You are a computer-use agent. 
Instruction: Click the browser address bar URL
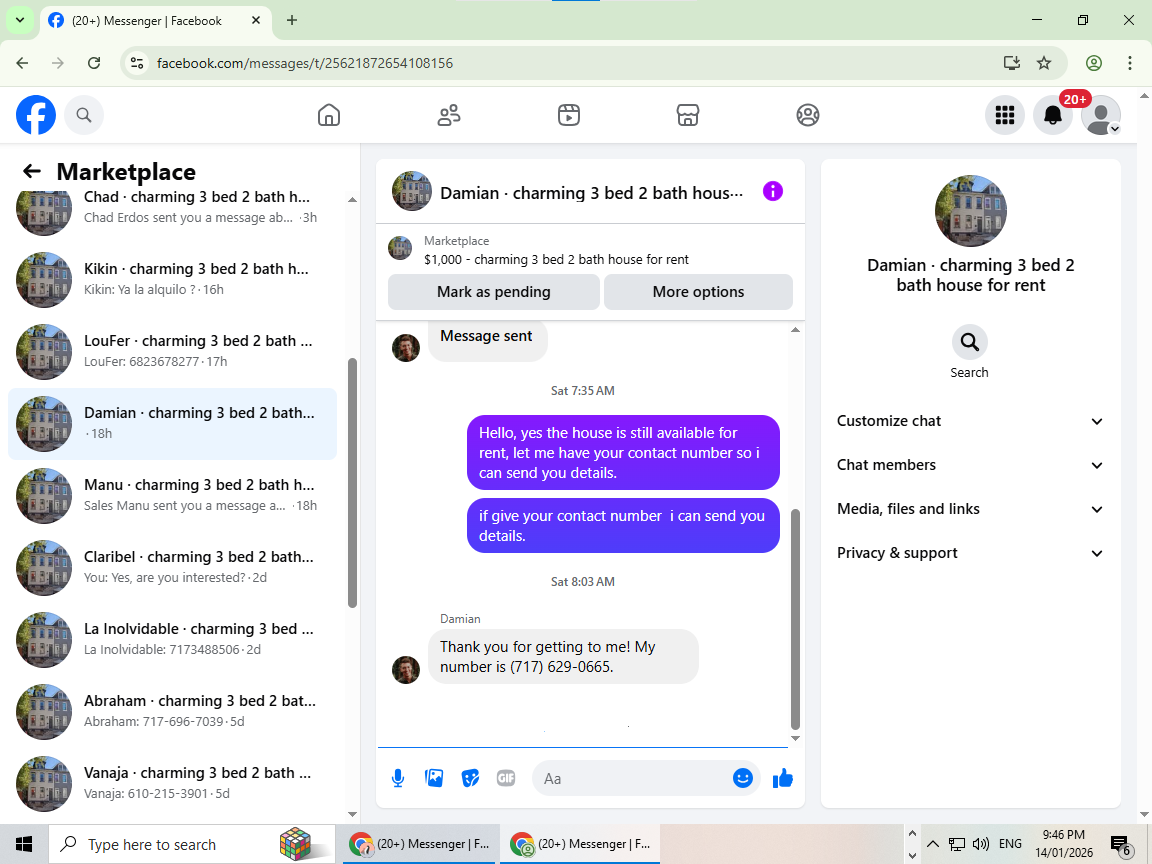pyautogui.click(x=305, y=63)
